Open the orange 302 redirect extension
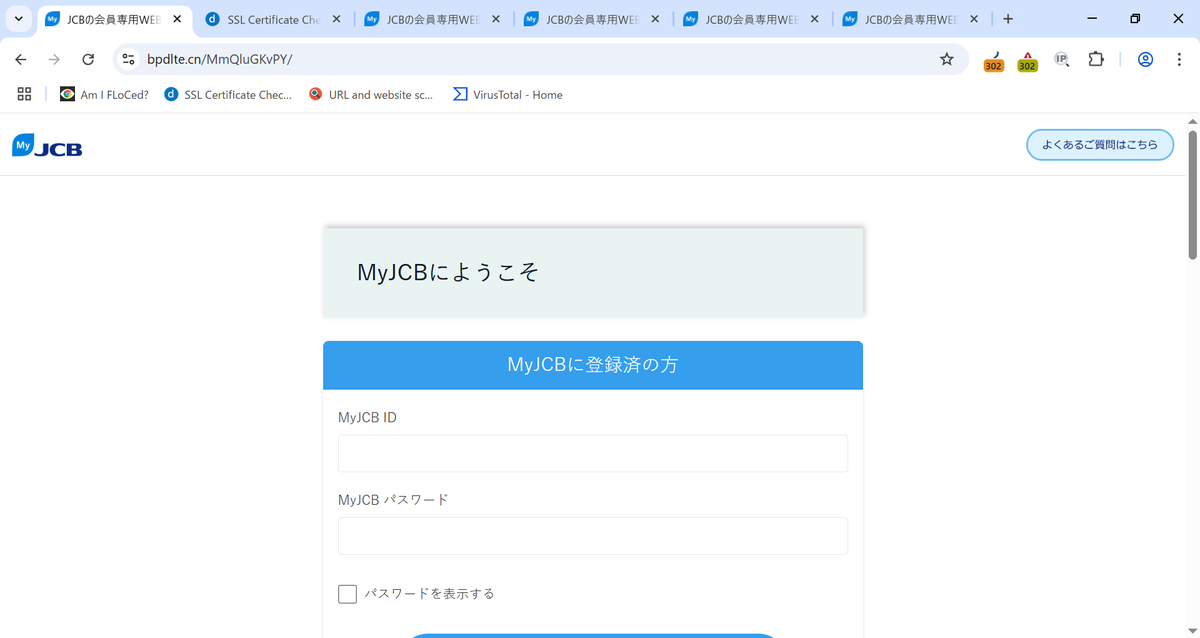The height and width of the screenshot is (638, 1200). [993, 60]
